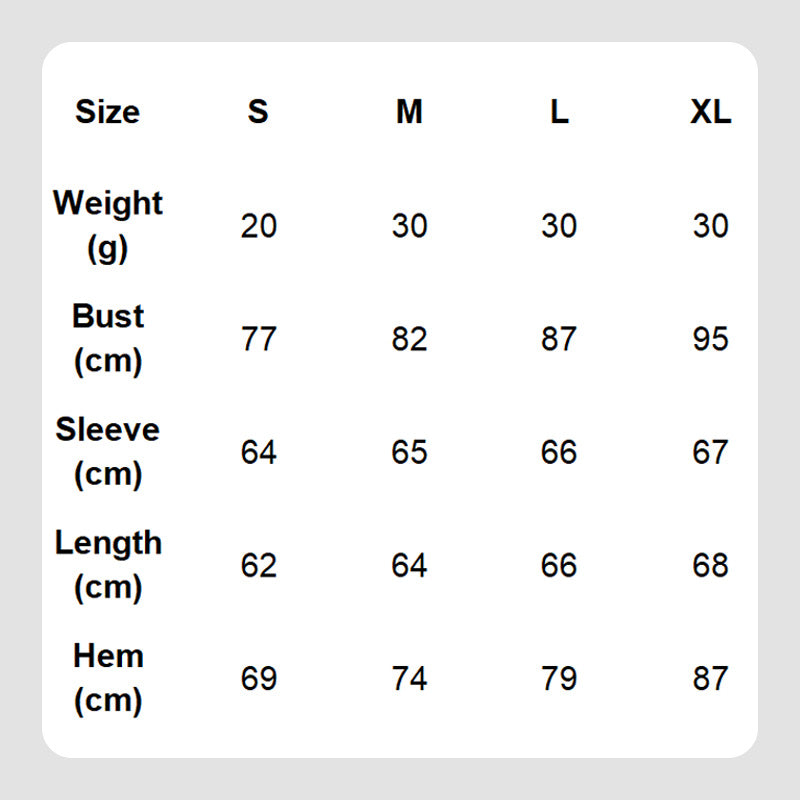The height and width of the screenshot is (800, 800).
Task: Click the Size header label
Action: pos(107,111)
